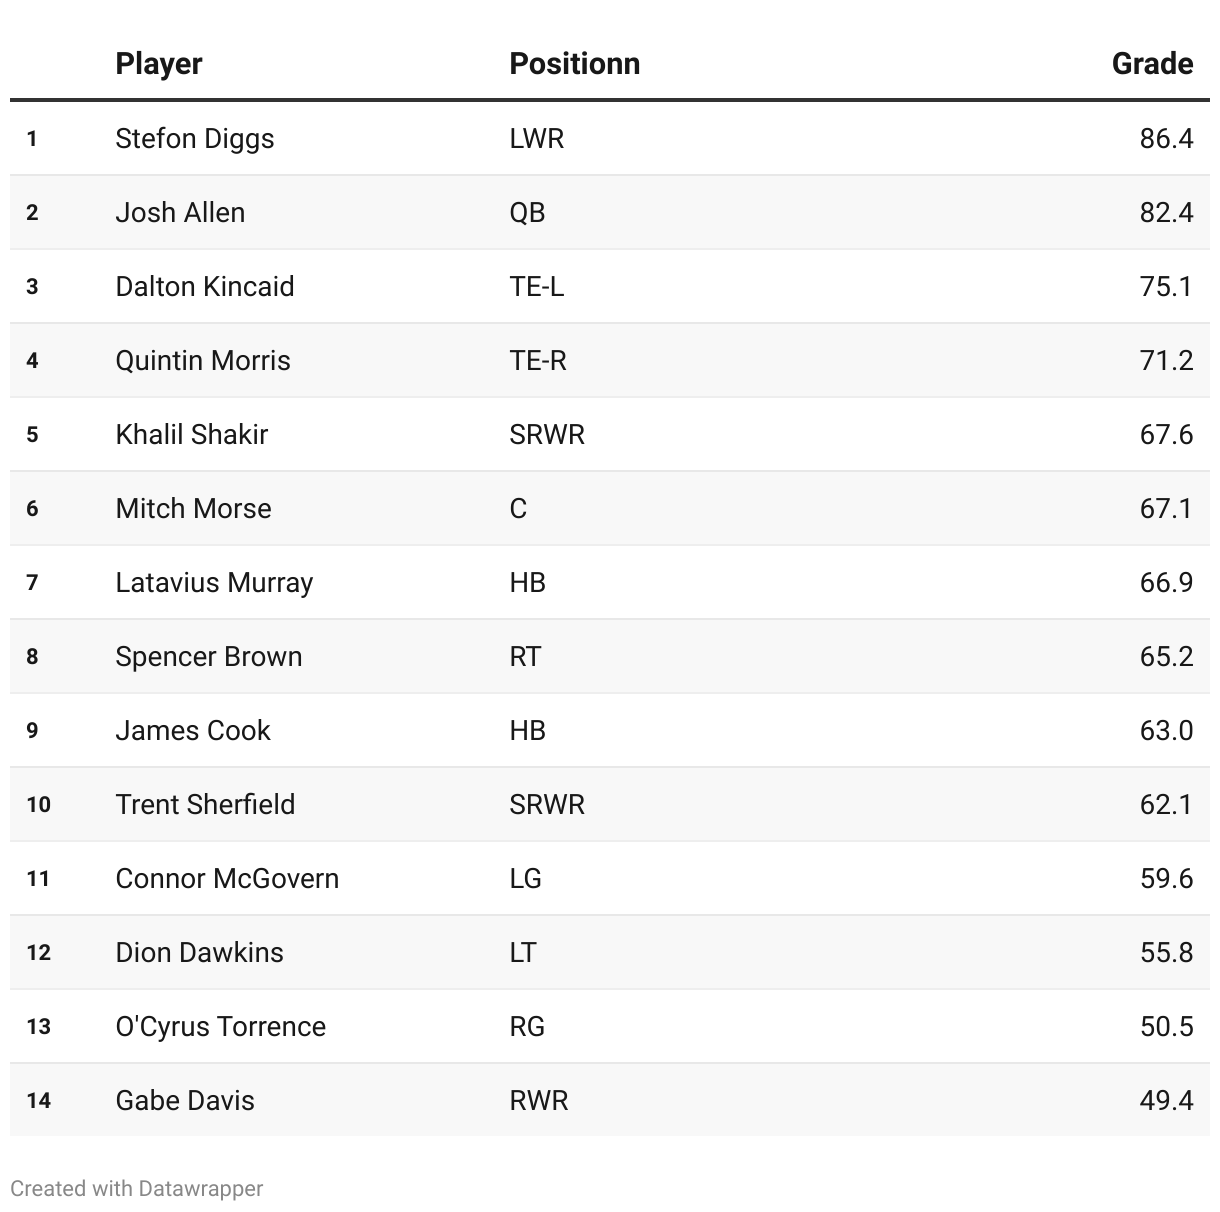This screenshot has width=1220, height=1212.
Task: Select the O'Cyrus Torrence name cell
Action: (x=221, y=1026)
